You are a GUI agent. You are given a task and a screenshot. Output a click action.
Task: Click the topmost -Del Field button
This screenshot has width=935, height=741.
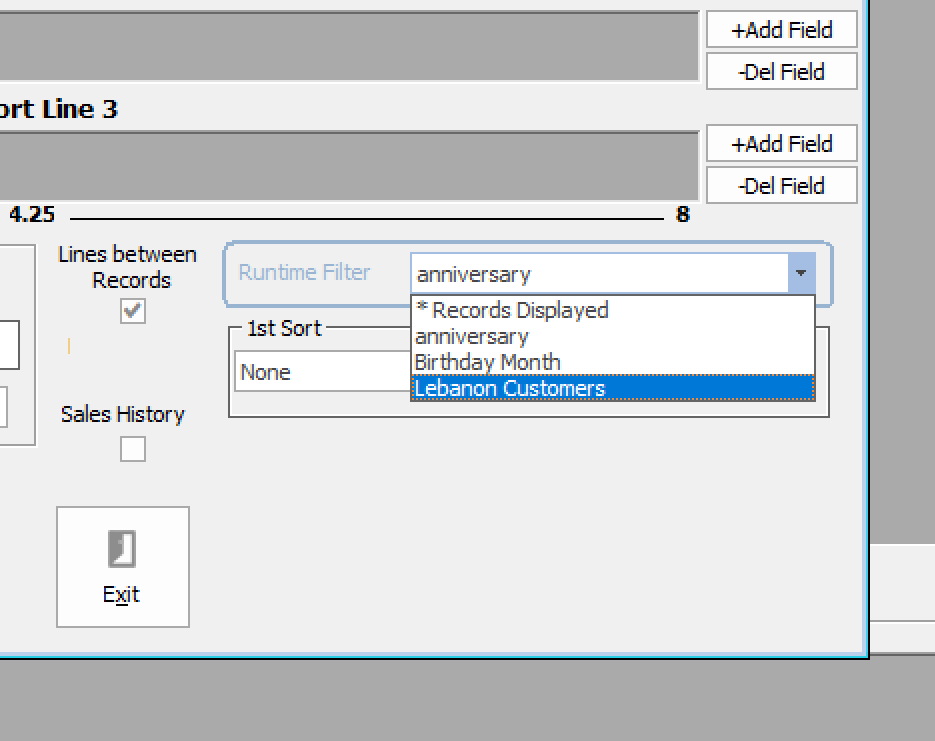[781, 72]
